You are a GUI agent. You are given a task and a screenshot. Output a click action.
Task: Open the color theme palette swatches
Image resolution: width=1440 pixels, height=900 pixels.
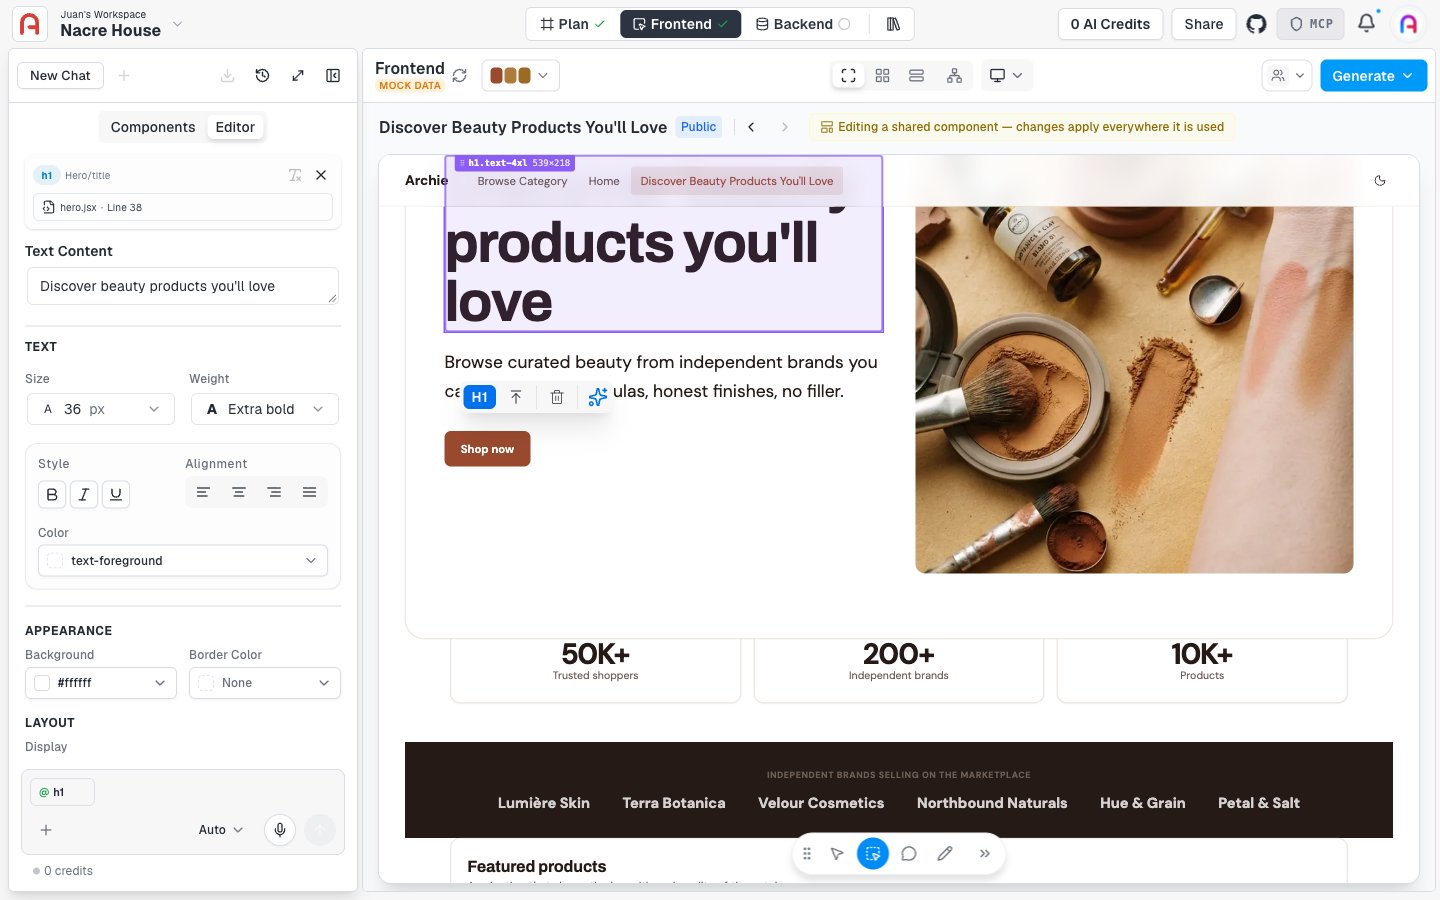point(520,76)
